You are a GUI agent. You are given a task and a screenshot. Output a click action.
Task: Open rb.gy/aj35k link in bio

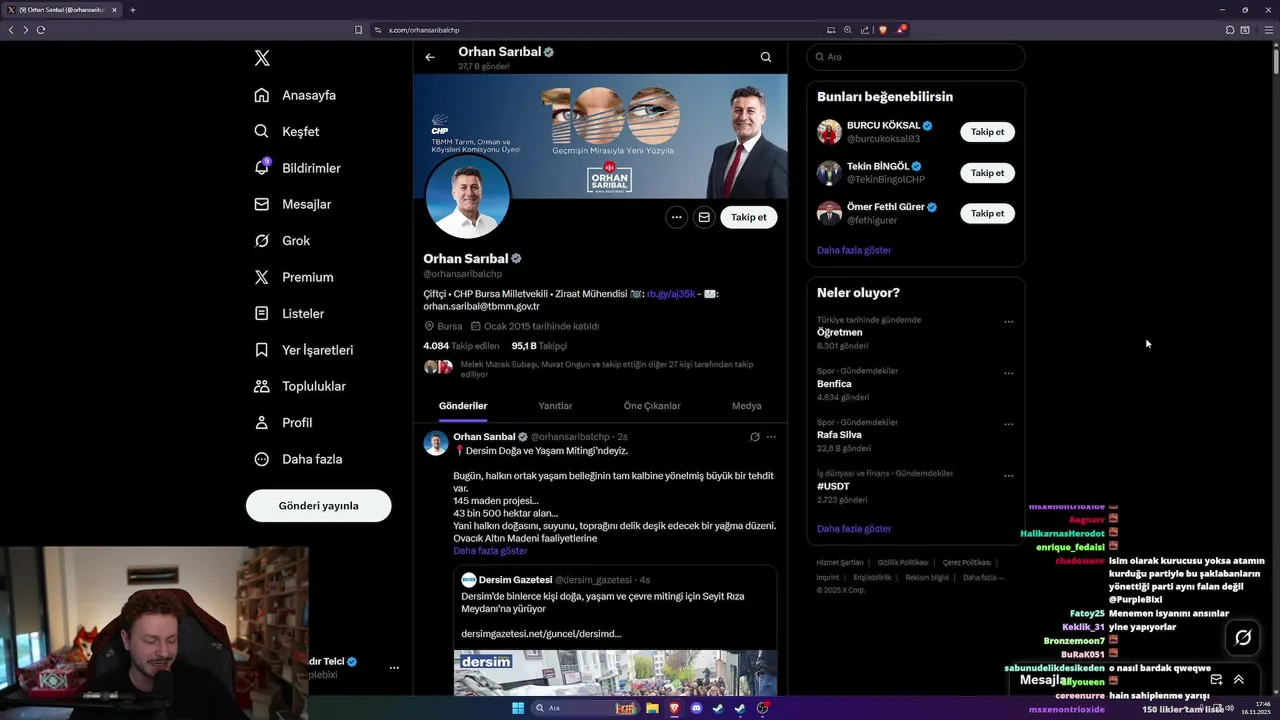point(671,294)
